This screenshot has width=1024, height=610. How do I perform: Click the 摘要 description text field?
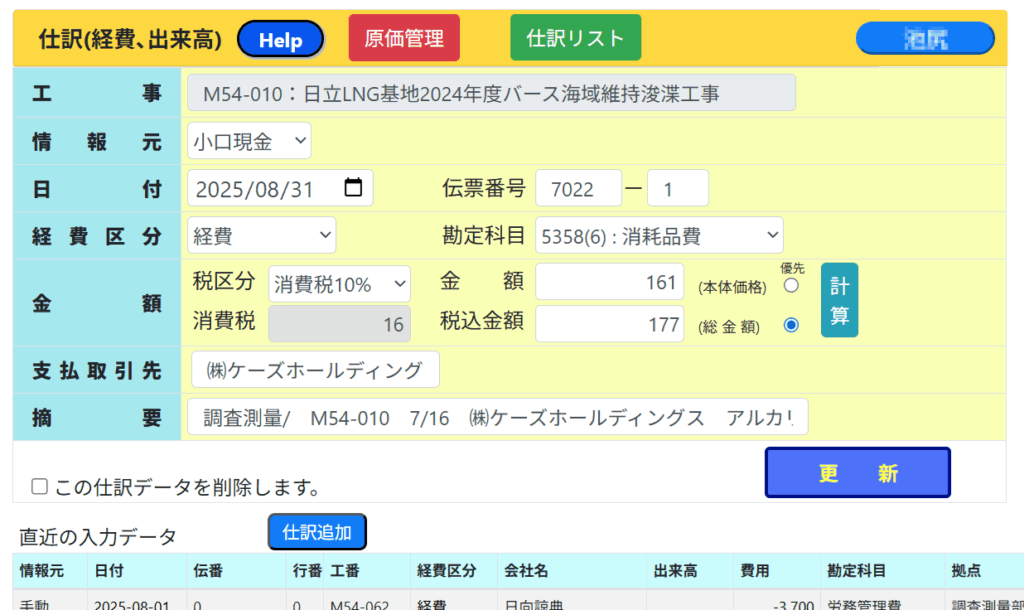497,418
